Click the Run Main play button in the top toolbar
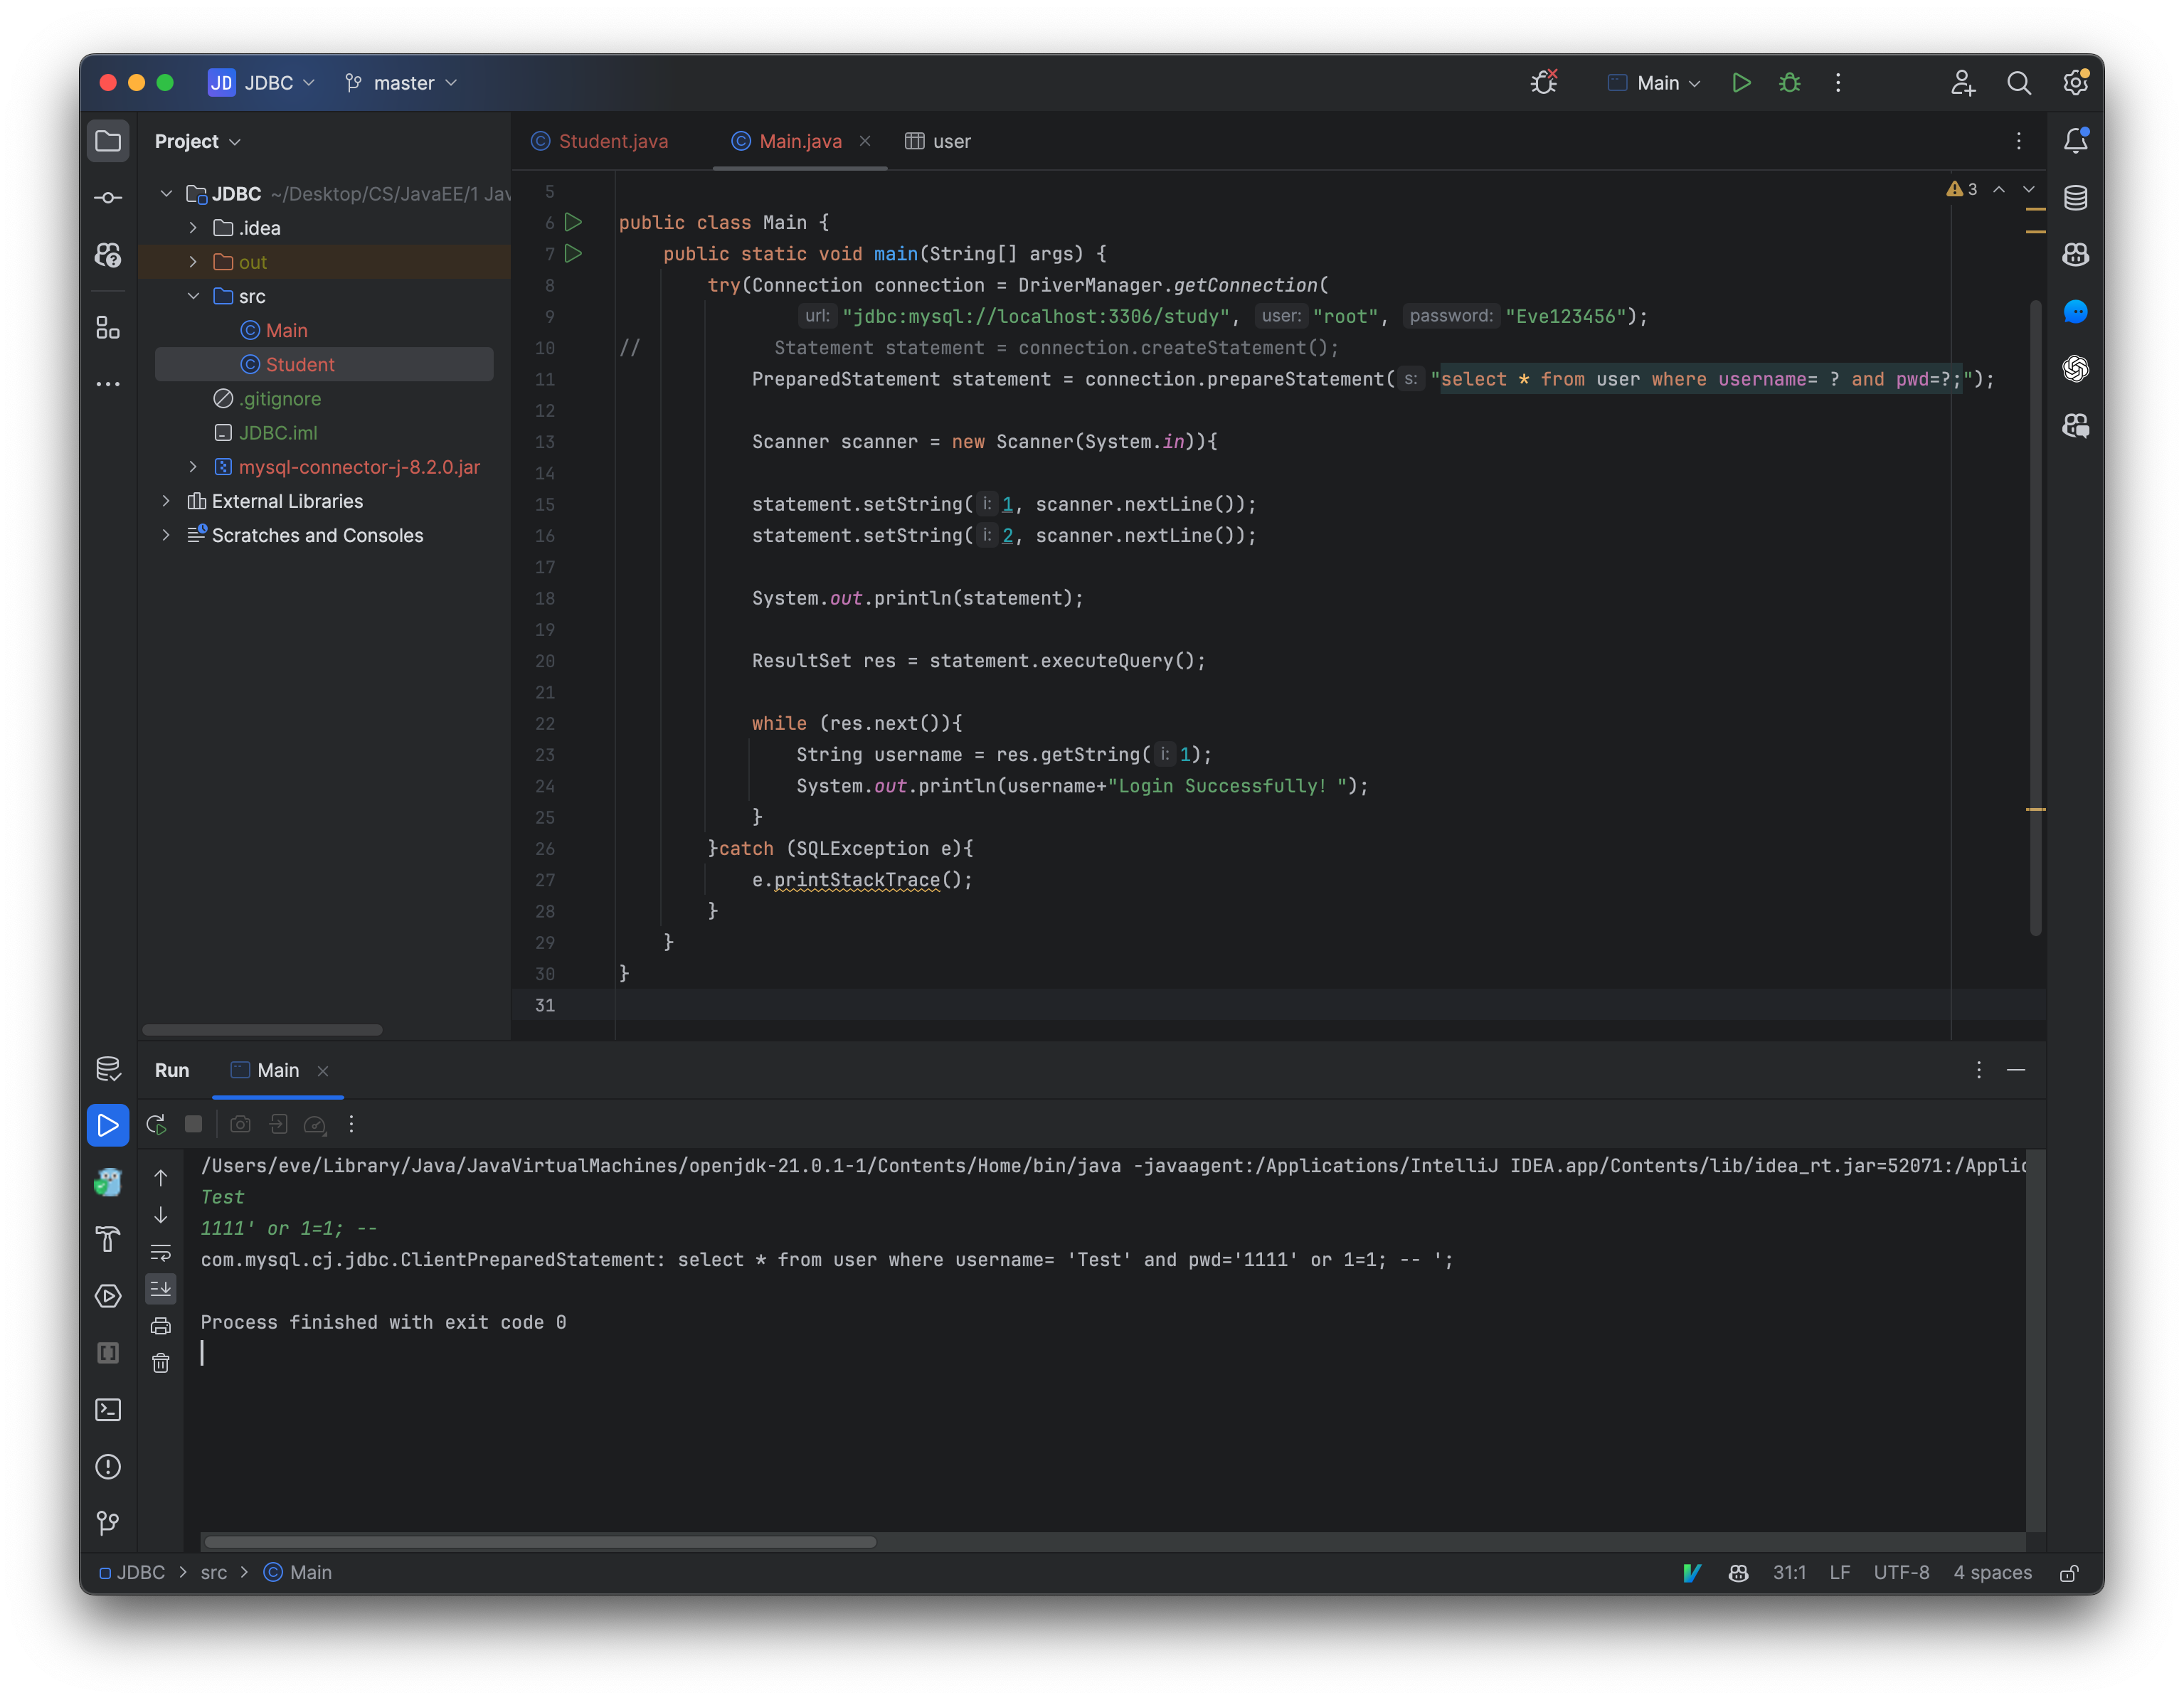The width and height of the screenshot is (2184, 1700). pos(1741,83)
